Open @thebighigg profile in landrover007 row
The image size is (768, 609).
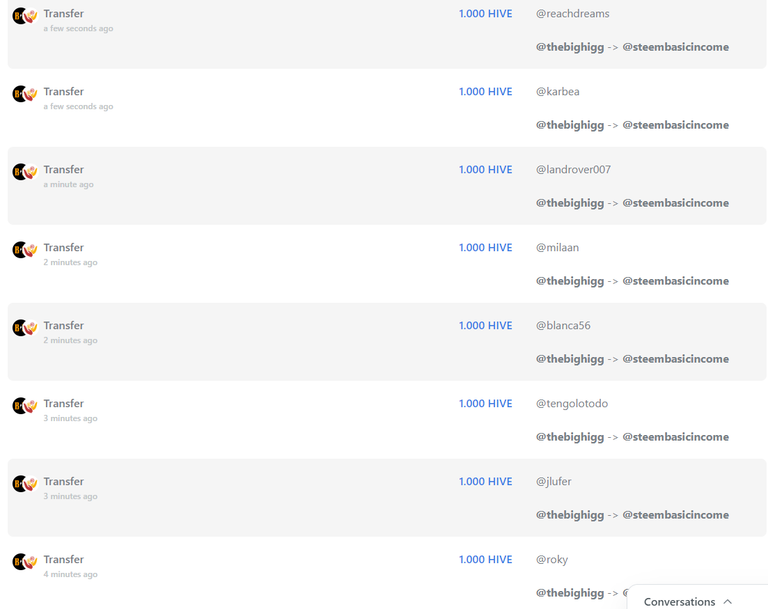pos(570,203)
